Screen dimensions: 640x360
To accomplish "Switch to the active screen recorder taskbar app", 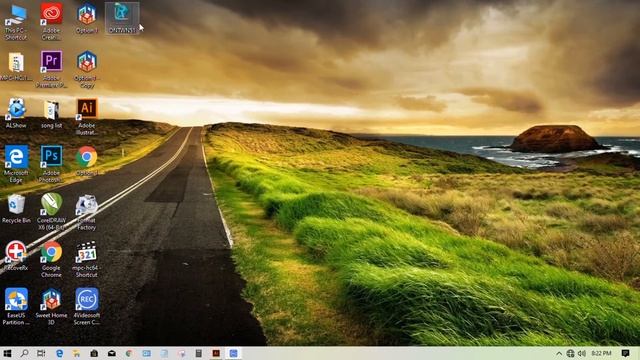I will [x=233, y=353].
